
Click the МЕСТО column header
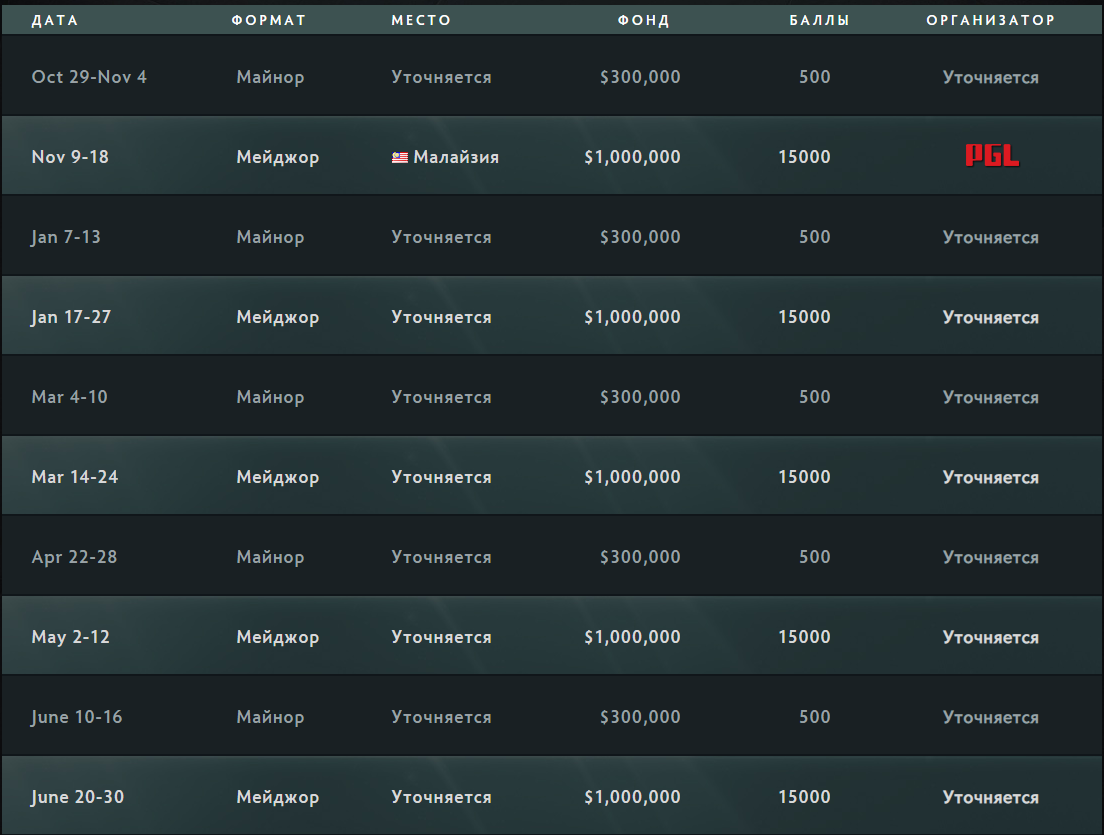tap(421, 20)
